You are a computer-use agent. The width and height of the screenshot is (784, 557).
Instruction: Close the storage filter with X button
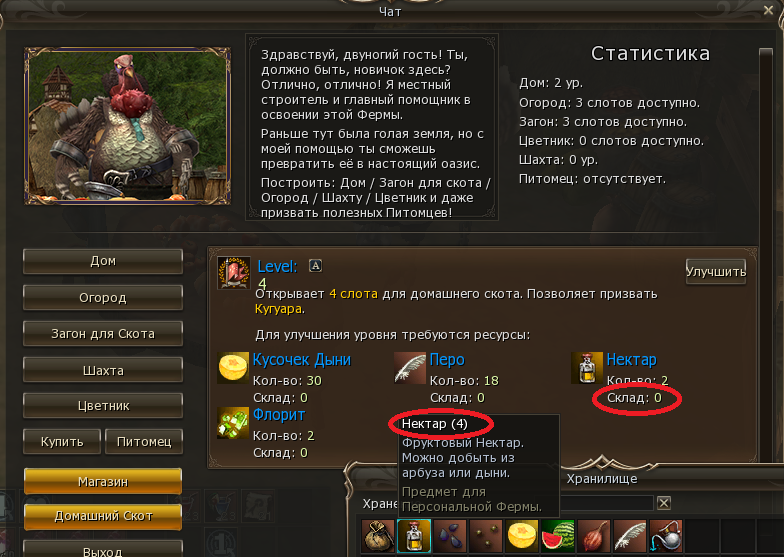click(x=664, y=503)
